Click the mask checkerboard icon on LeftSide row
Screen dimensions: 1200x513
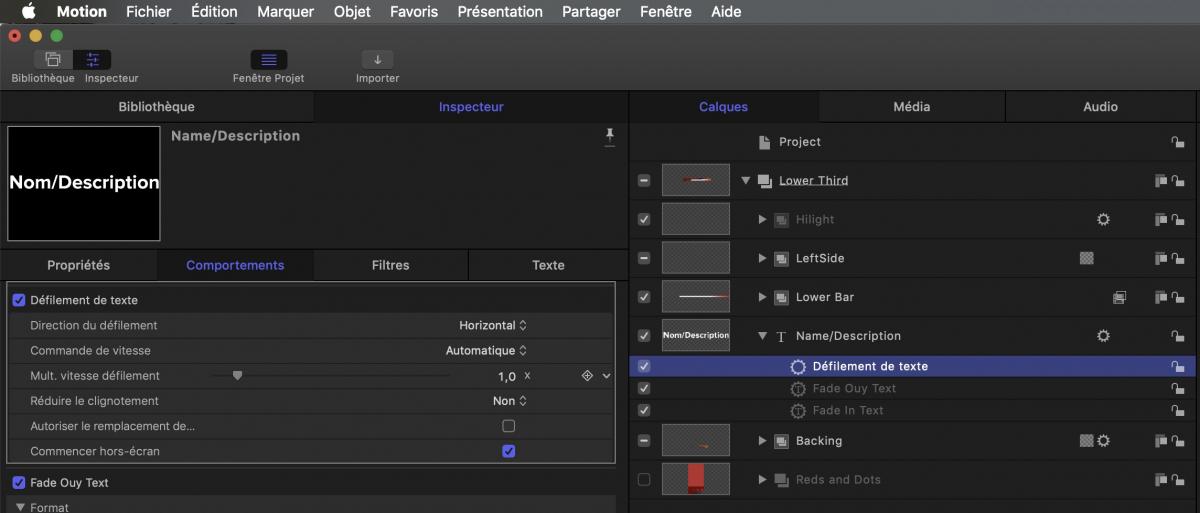1087,258
